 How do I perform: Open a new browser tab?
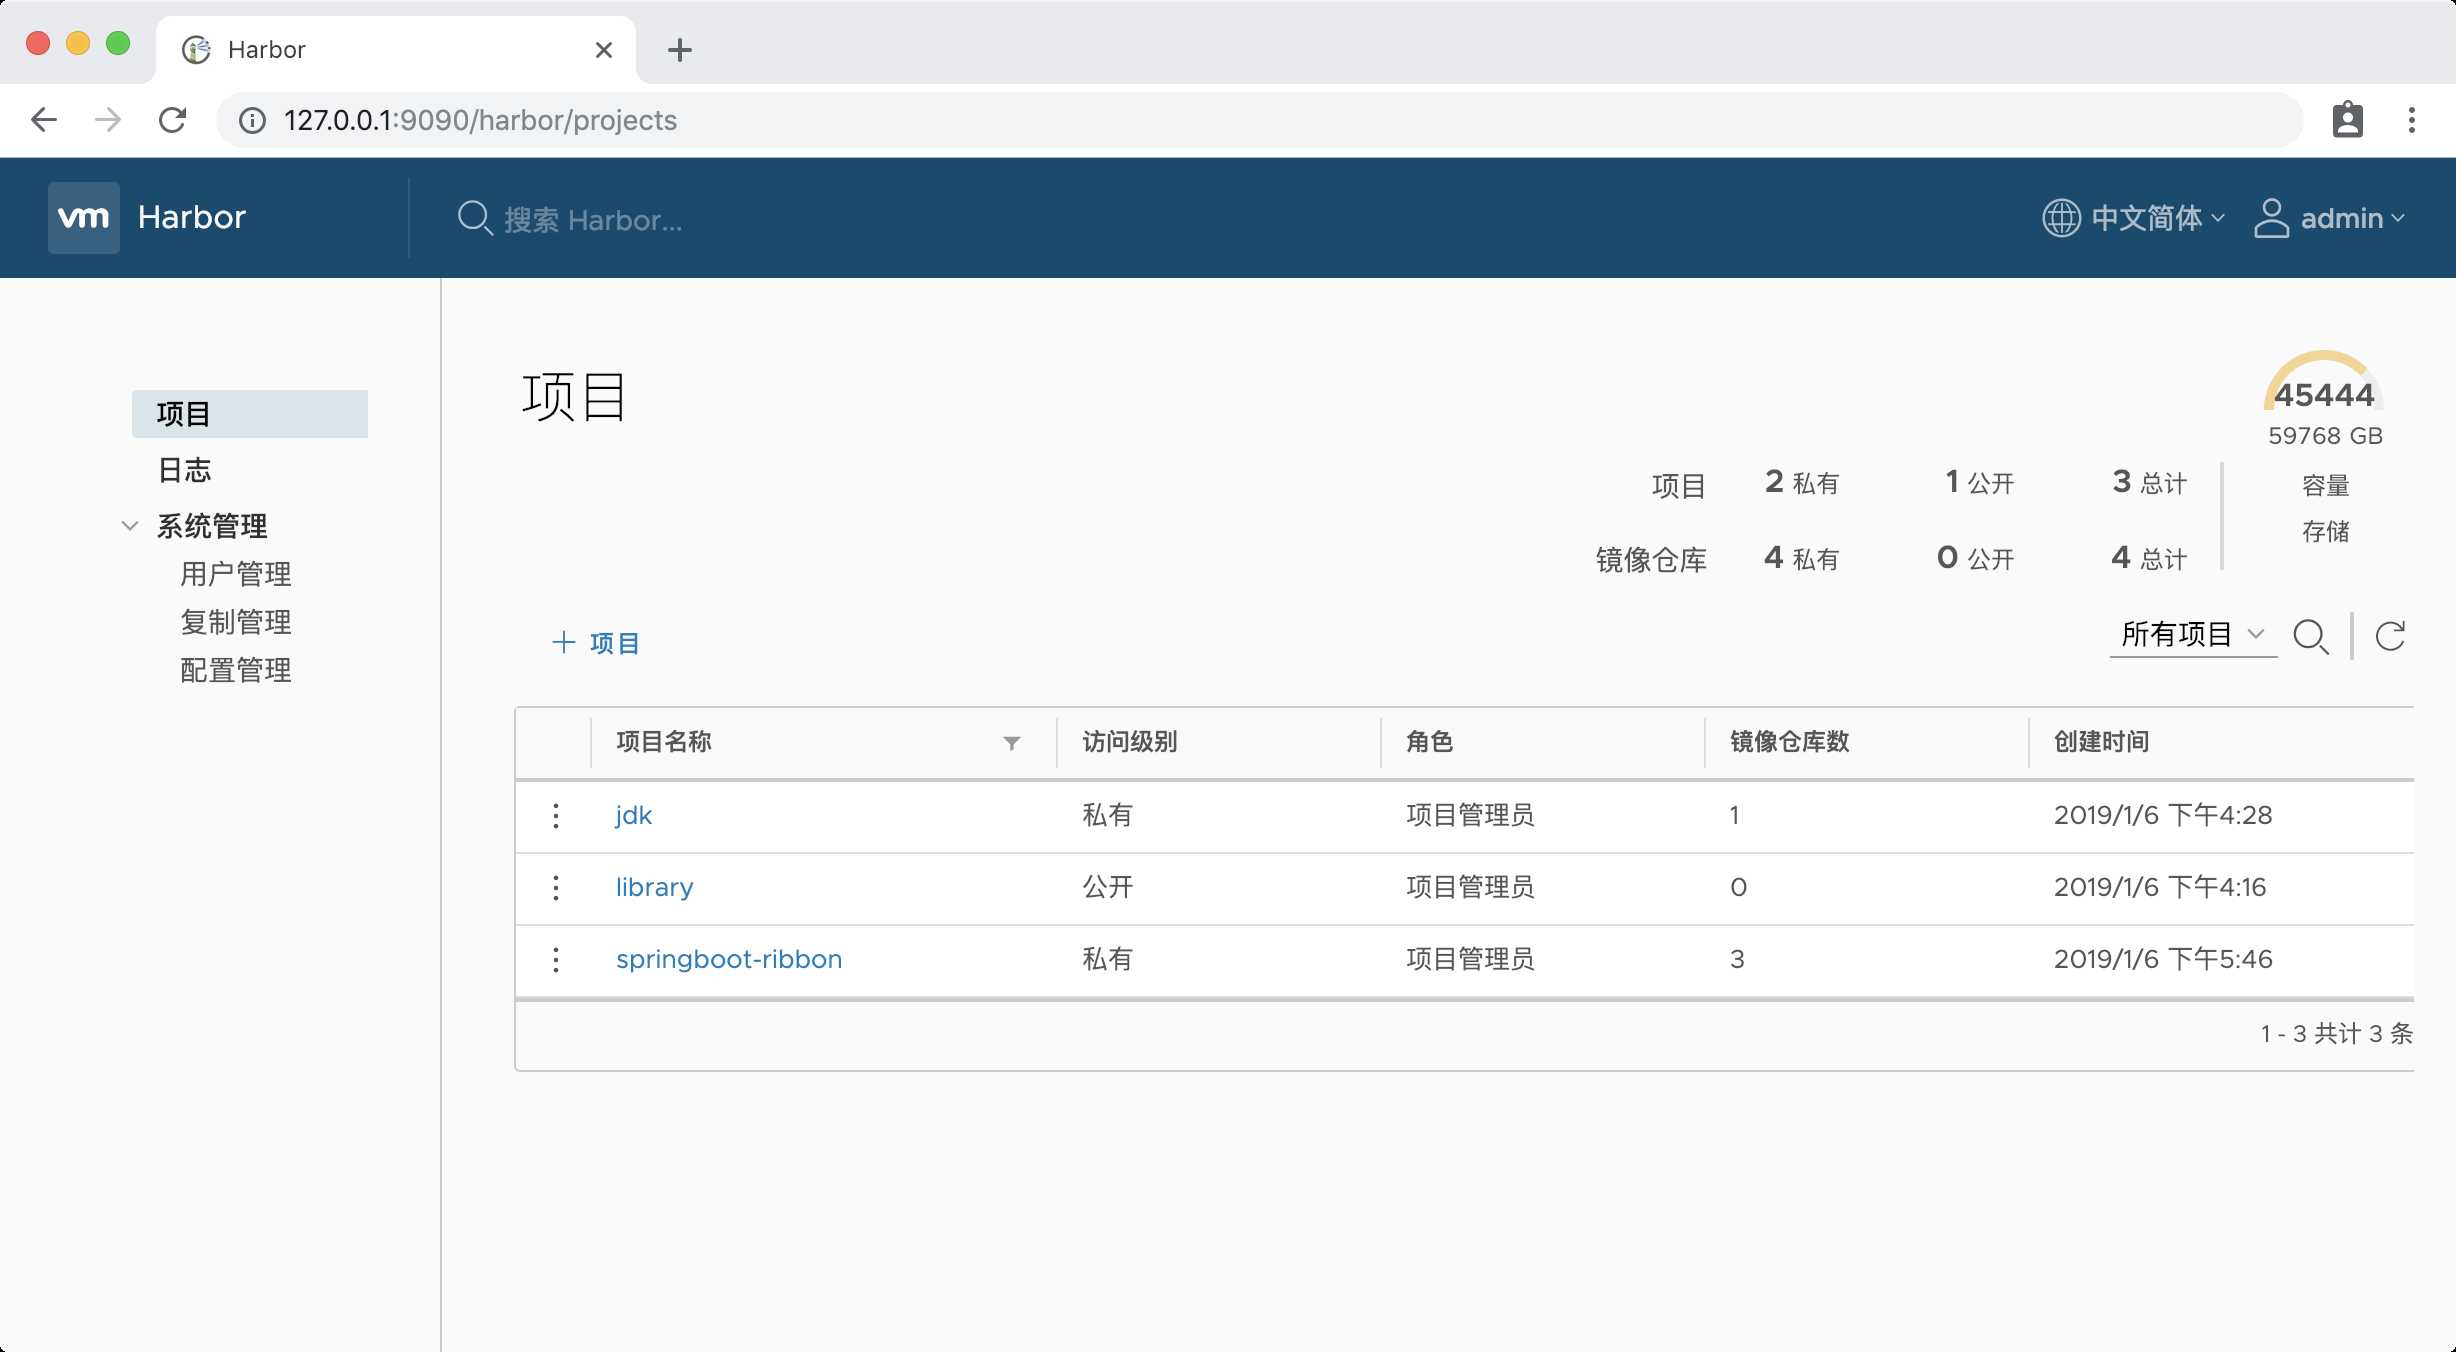click(x=680, y=50)
